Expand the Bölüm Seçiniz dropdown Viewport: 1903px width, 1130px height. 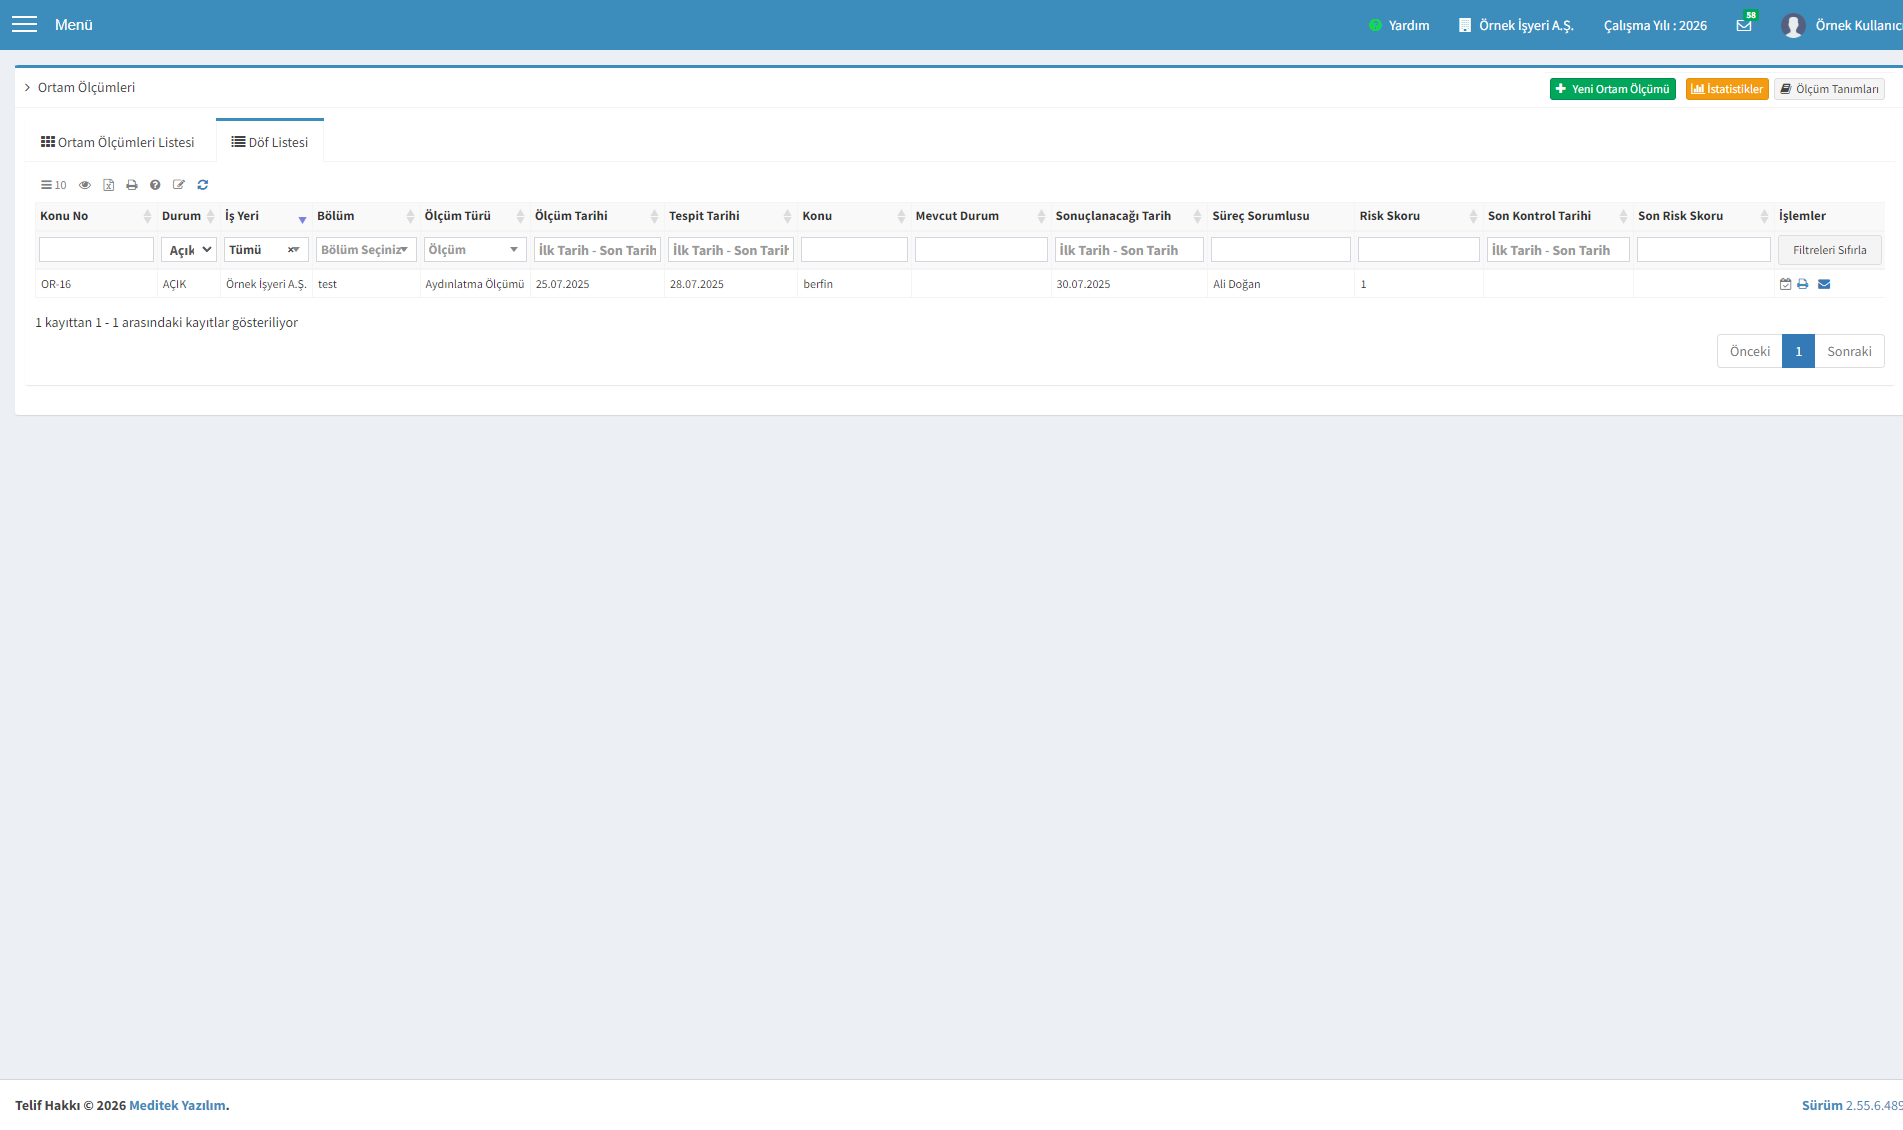(x=366, y=250)
